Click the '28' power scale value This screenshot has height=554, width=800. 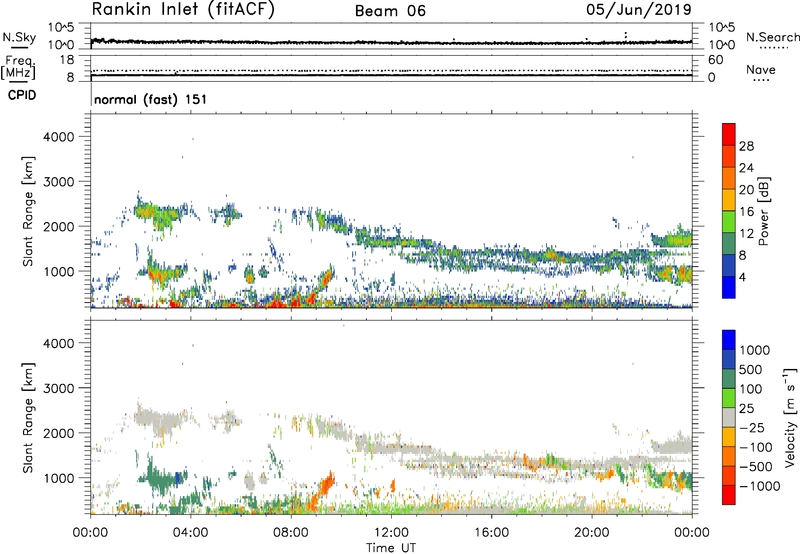(746, 146)
